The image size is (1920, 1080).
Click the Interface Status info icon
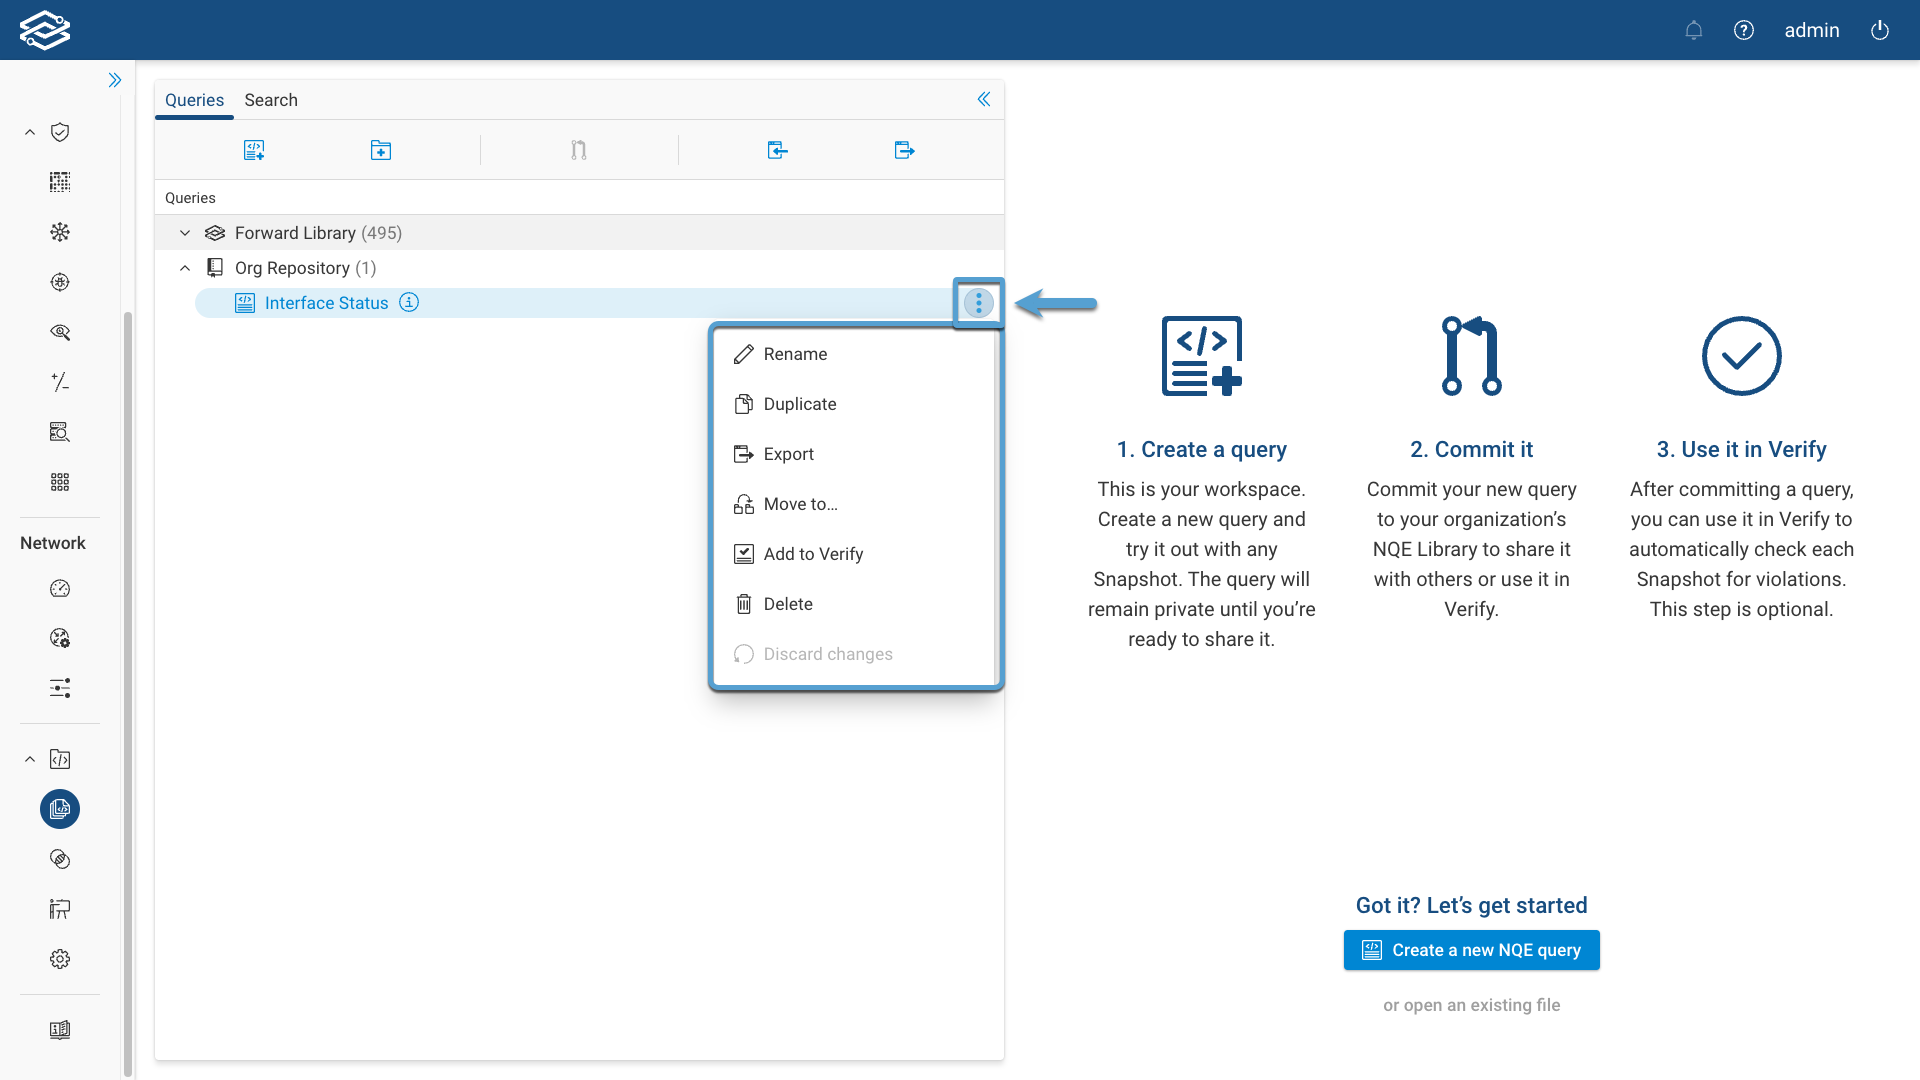click(x=409, y=302)
